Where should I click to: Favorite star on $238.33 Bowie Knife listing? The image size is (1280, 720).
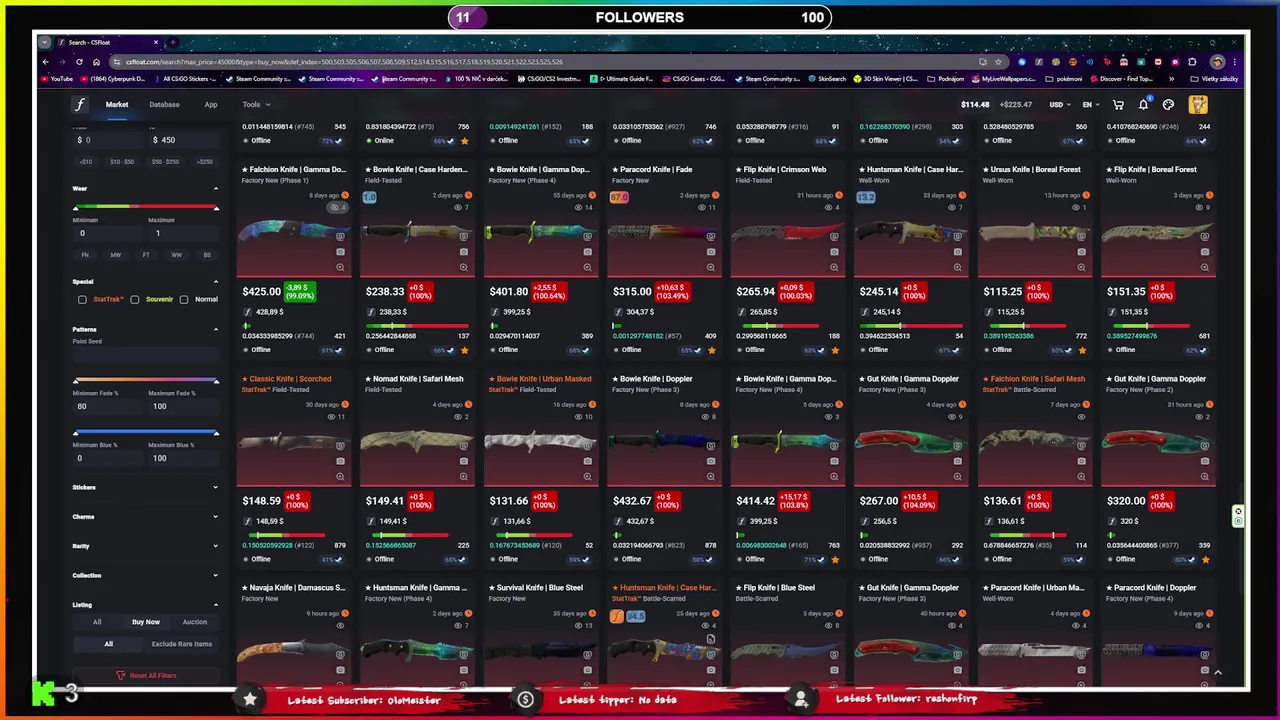464,350
